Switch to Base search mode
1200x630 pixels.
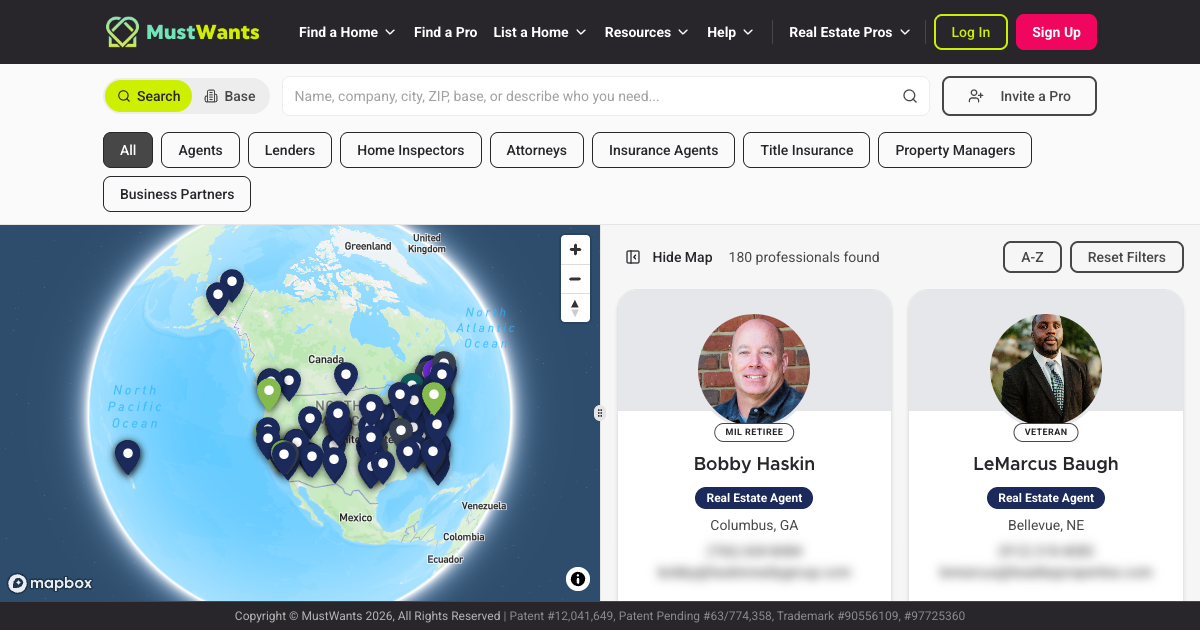coord(230,97)
